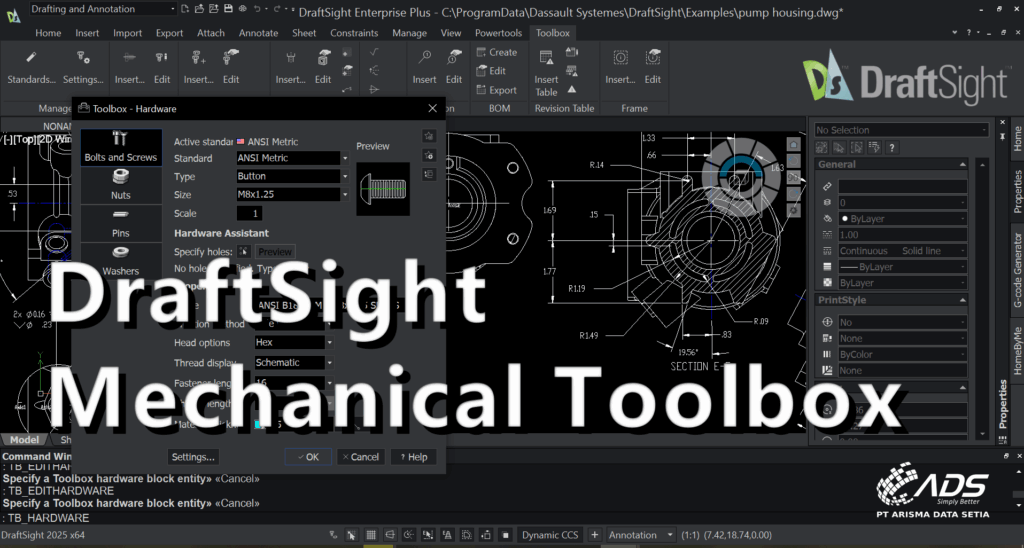The height and width of the screenshot is (548, 1024).
Task: Select the Washers hardware category
Action: click(x=121, y=261)
